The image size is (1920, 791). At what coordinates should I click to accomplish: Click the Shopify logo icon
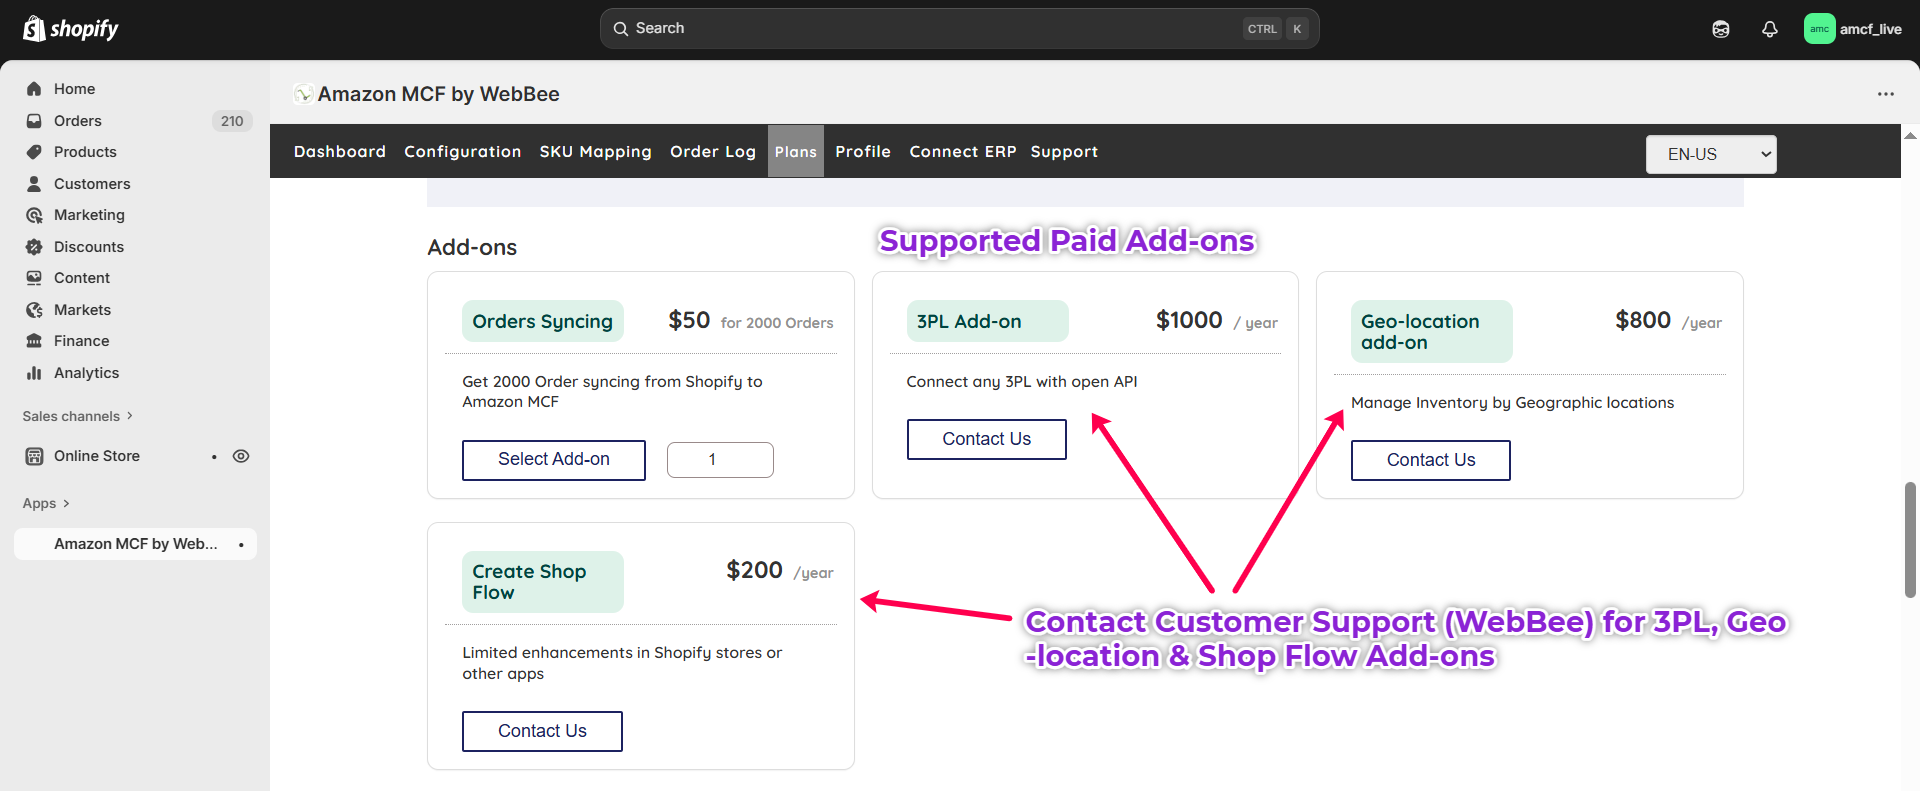pyautogui.click(x=34, y=29)
